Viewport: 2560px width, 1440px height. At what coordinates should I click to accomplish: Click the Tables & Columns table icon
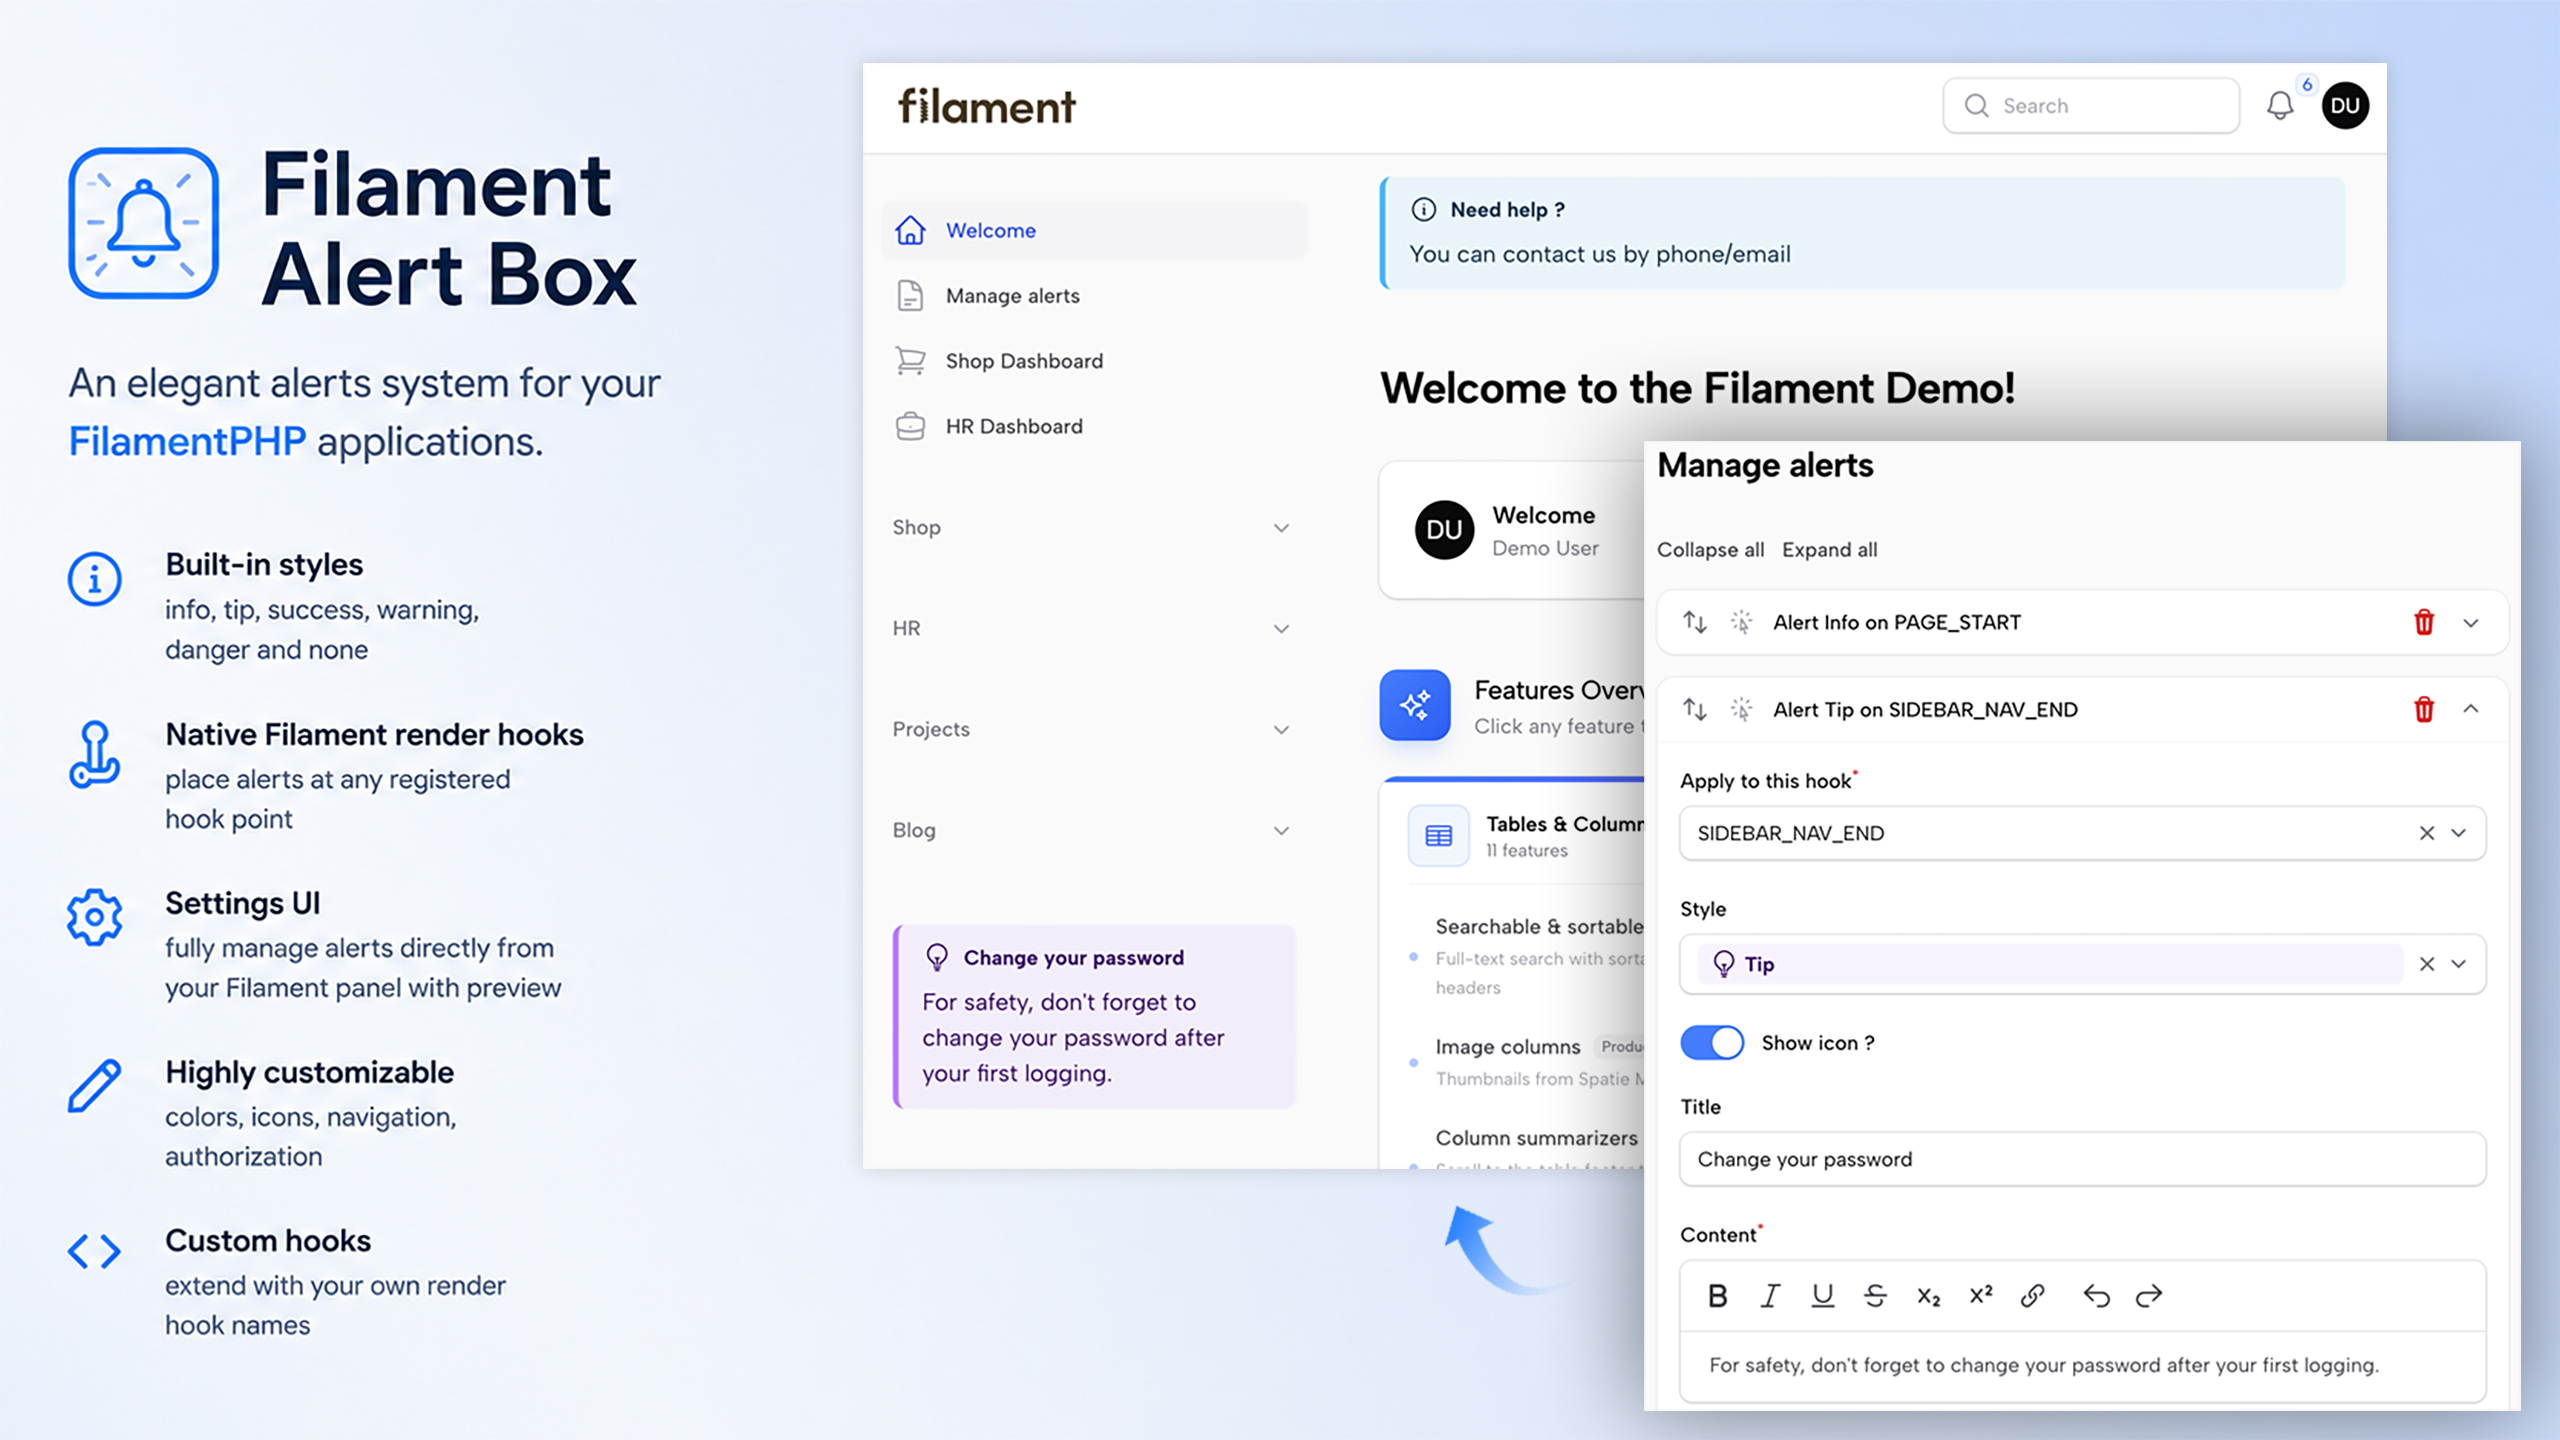point(1438,835)
